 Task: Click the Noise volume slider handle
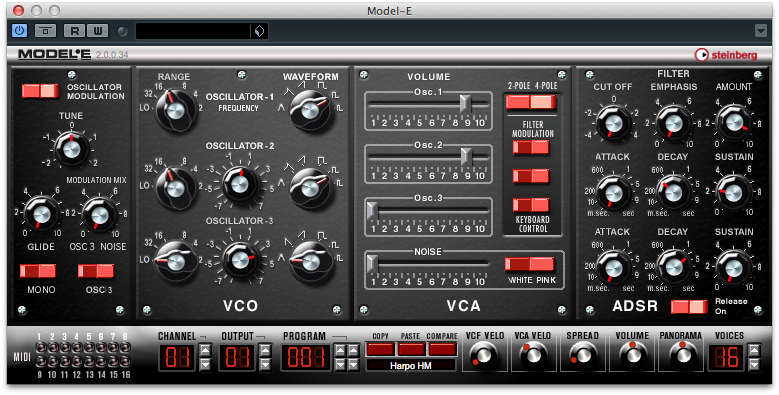[372, 264]
